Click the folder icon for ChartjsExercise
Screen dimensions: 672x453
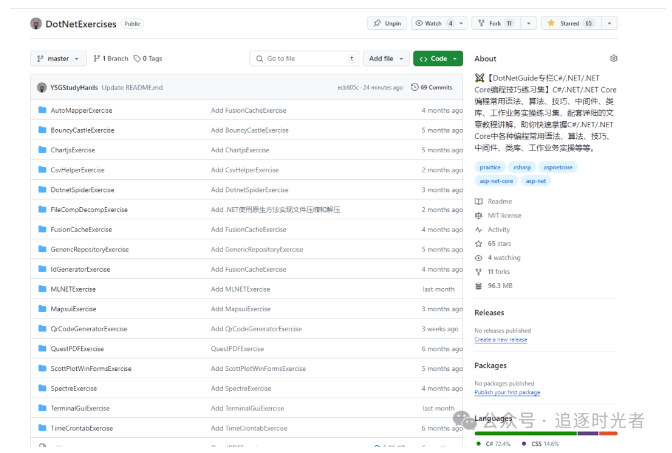coord(42,150)
